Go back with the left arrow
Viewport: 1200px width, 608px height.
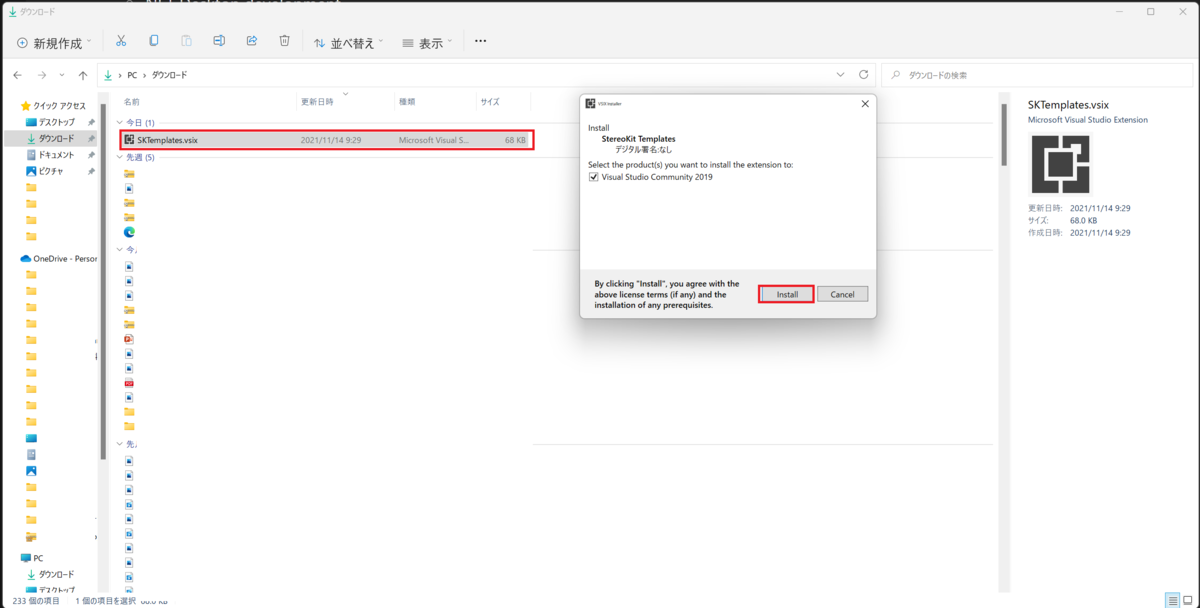coord(18,75)
